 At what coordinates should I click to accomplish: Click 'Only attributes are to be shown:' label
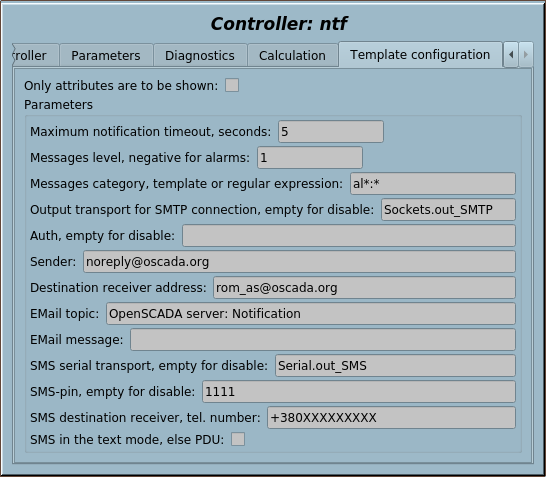click(121, 86)
